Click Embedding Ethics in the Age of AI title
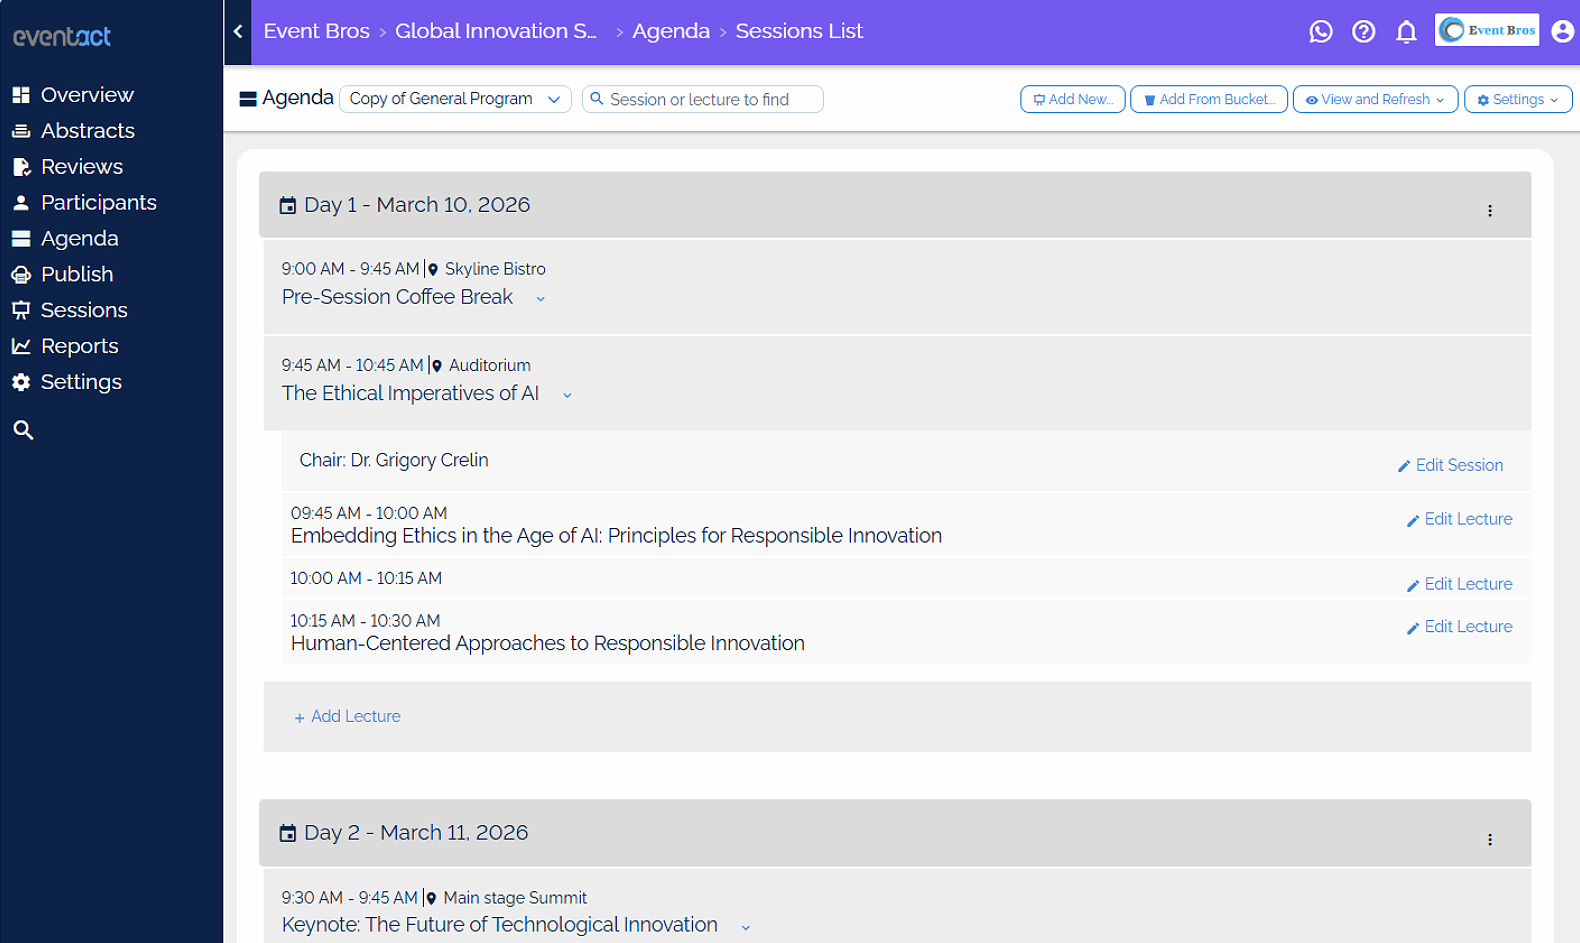 click(616, 536)
